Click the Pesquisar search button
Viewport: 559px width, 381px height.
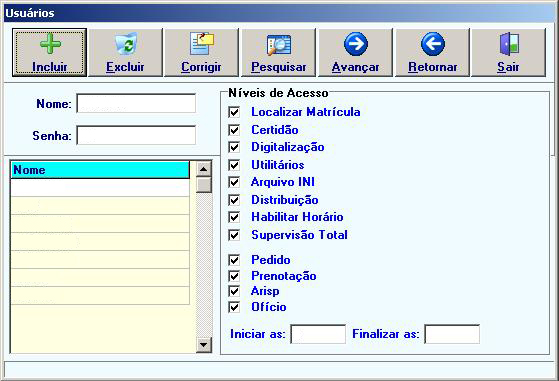278,52
